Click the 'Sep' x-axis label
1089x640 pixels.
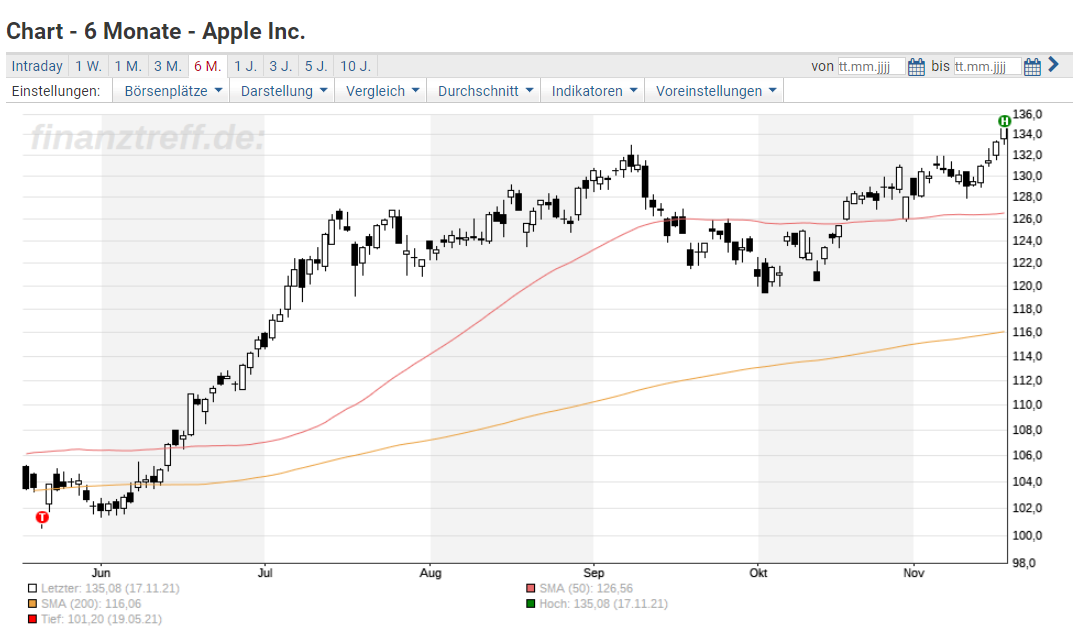tap(594, 573)
